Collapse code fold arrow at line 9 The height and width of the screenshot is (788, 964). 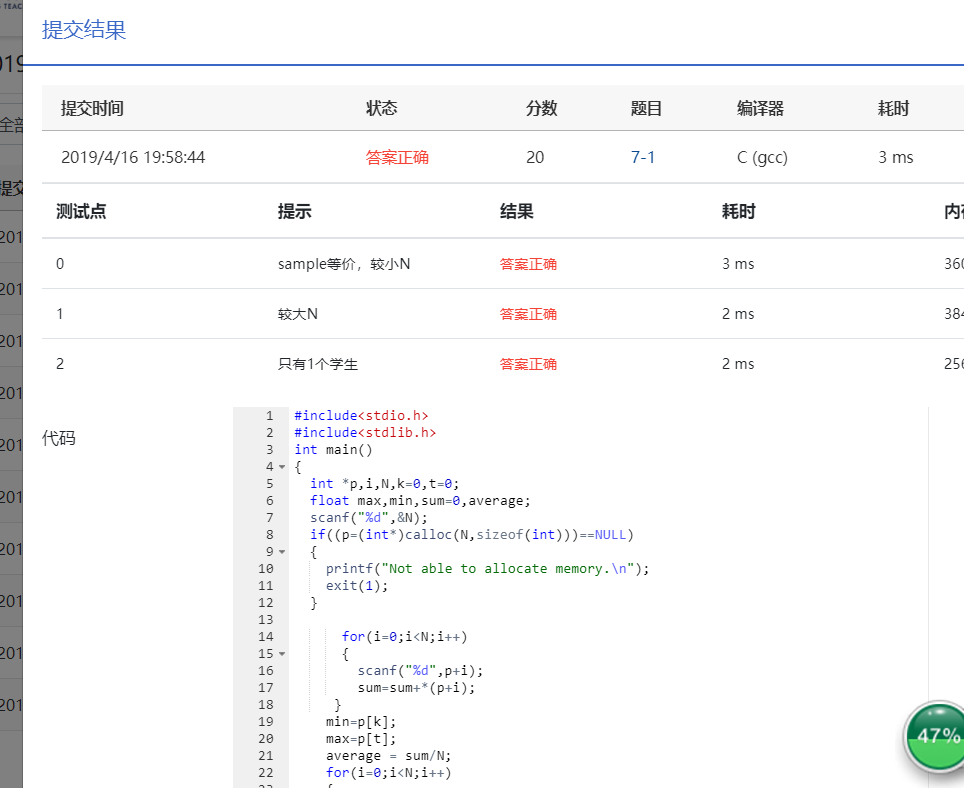(x=282, y=552)
